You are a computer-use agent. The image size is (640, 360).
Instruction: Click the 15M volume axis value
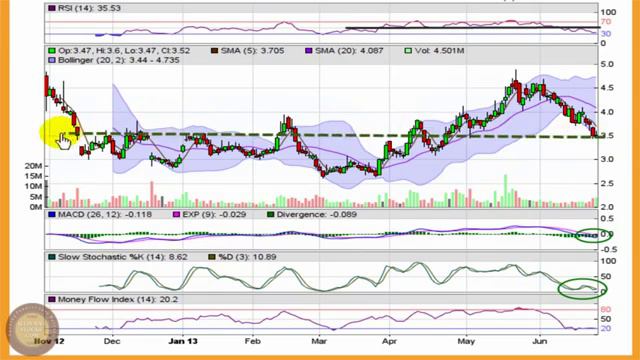(x=33, y=176)
